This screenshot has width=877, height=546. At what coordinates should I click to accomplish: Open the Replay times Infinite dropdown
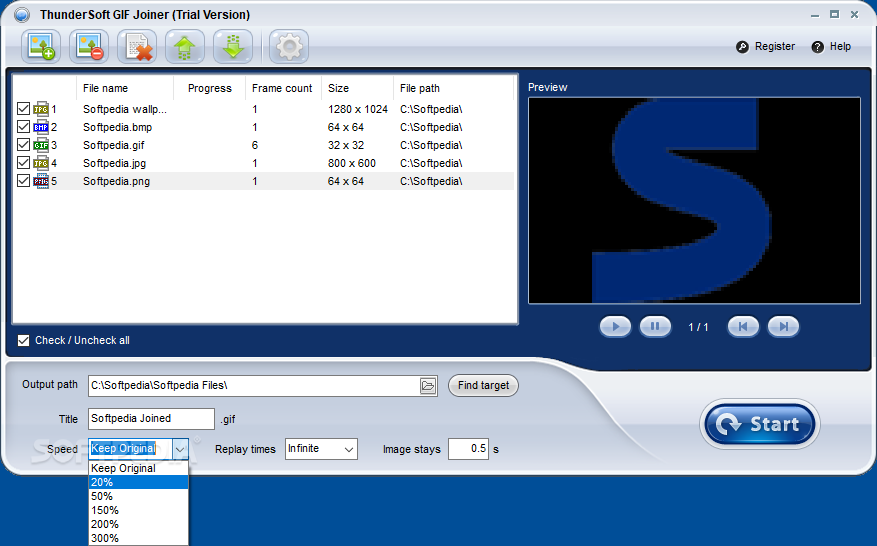[321, 449]
